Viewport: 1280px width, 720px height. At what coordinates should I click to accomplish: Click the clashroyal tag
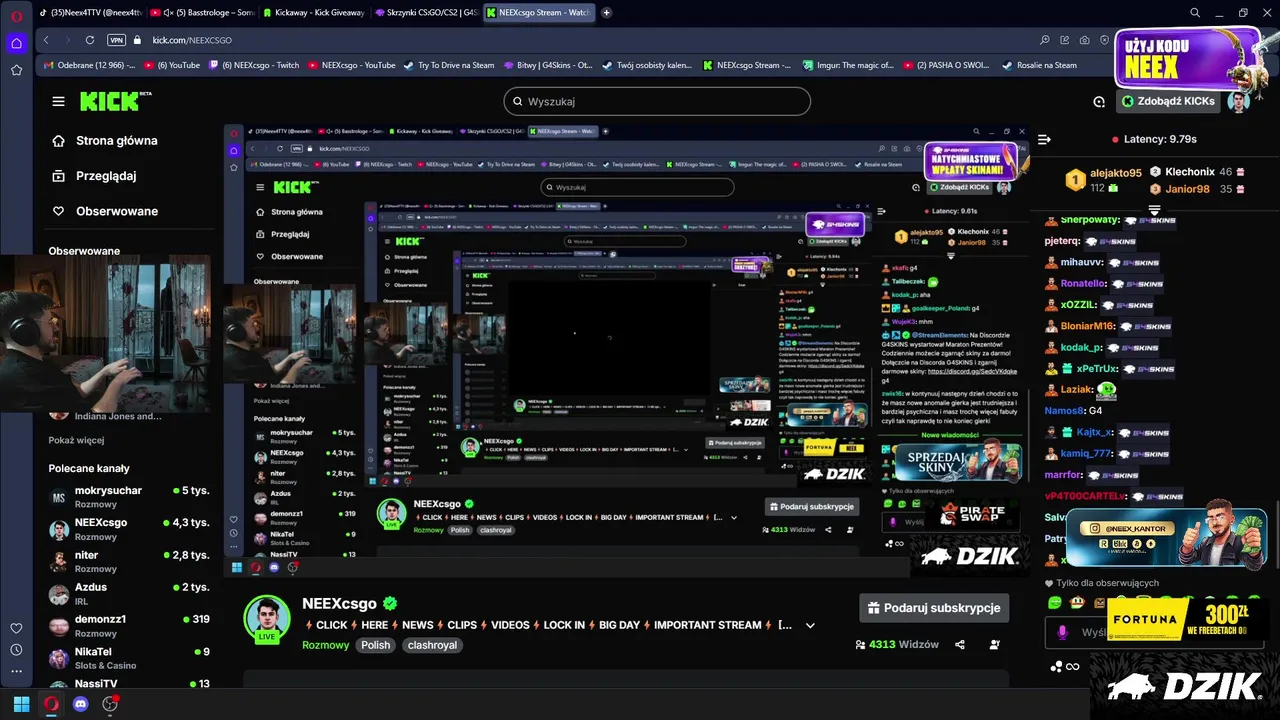pyautogui.click(x=432, y=645)
